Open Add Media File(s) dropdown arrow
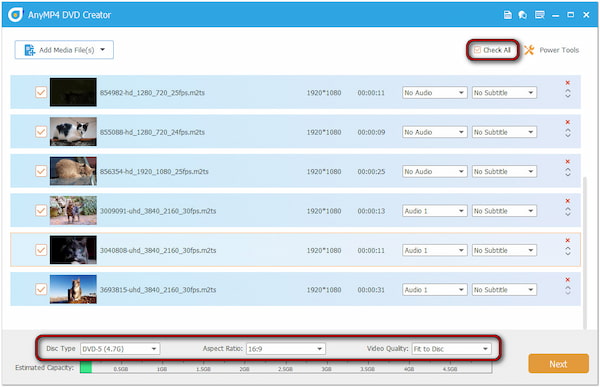 [x=103, y=50]
